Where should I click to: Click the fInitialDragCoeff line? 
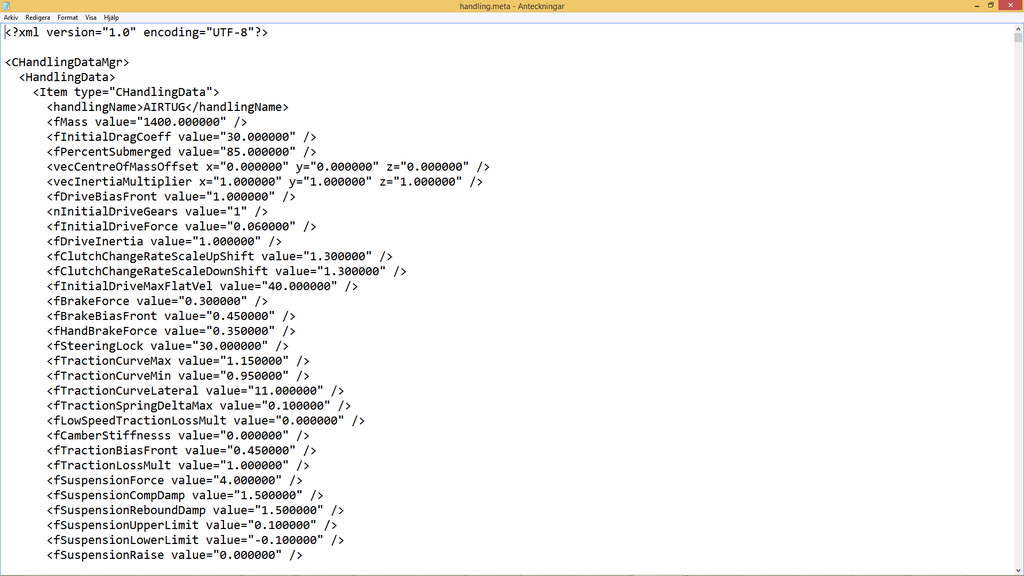(182, 137)
